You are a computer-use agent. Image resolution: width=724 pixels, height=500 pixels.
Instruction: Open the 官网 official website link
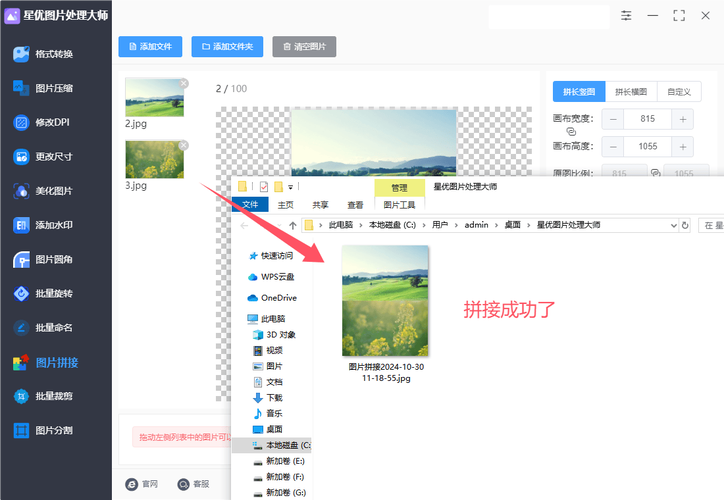[x=142, y=484]
